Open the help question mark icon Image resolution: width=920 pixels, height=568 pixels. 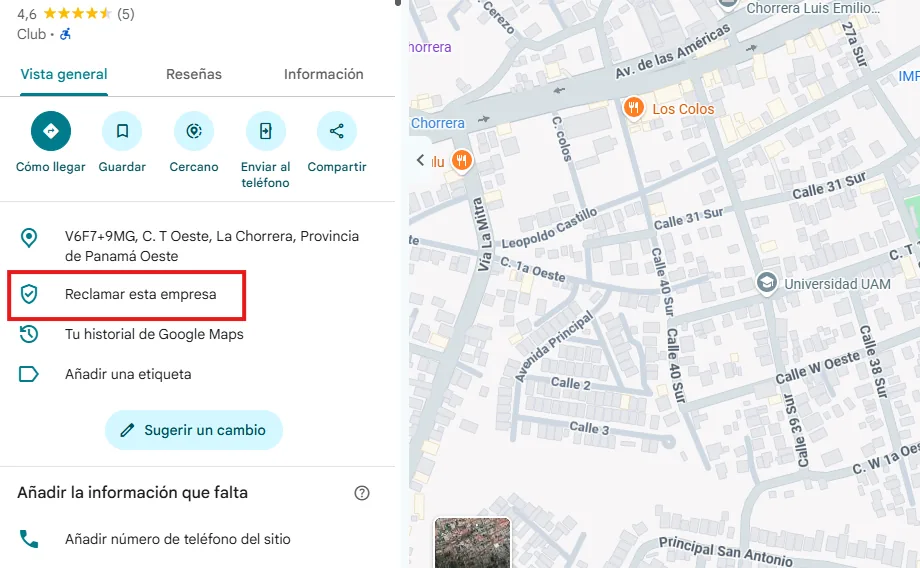coord(362,493)
